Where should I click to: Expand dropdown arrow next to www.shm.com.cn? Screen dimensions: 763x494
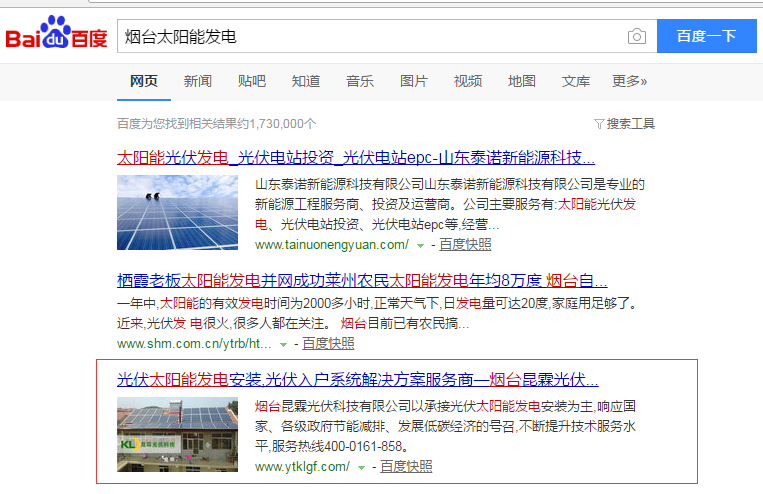(x=284, y=344)
